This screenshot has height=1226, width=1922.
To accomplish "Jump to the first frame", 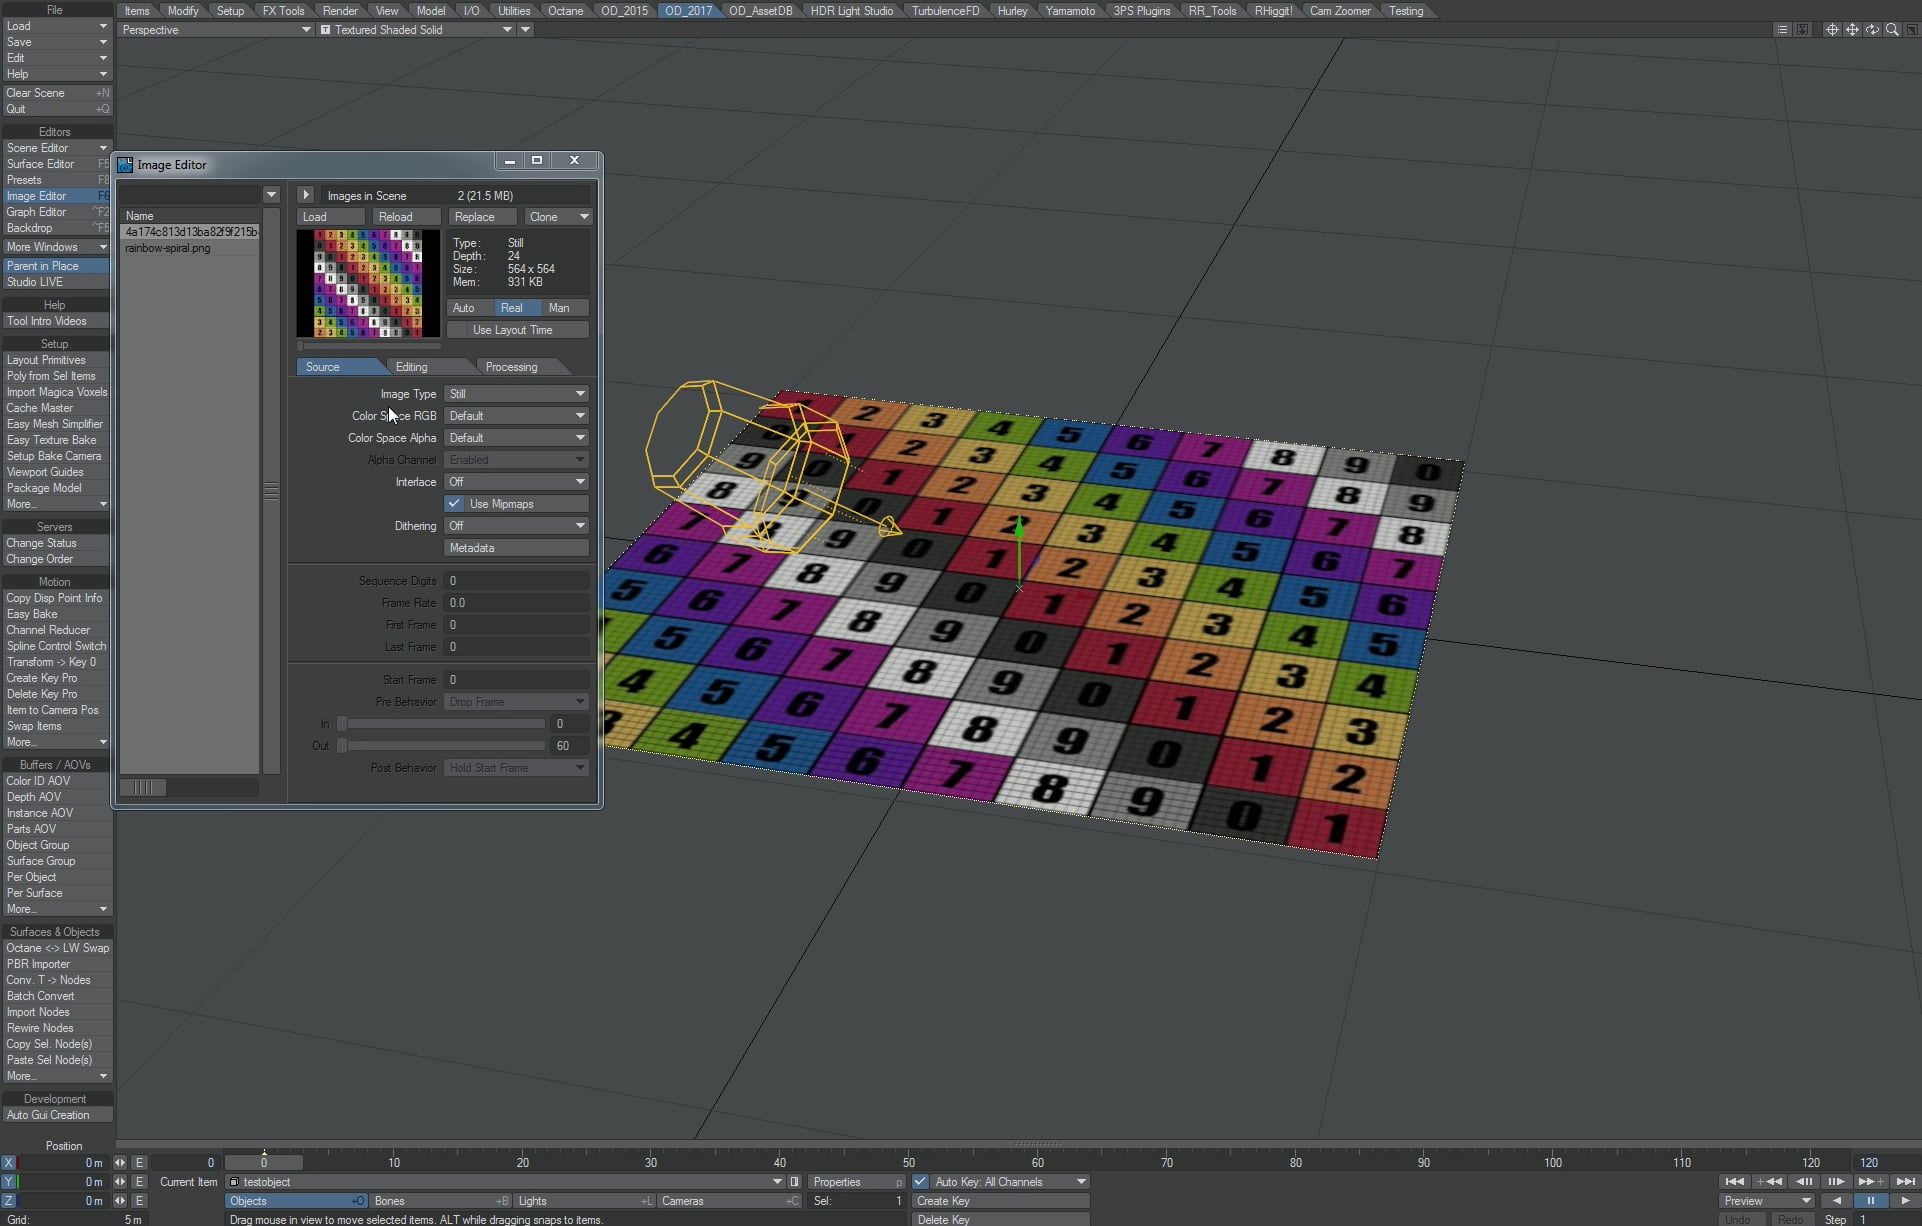I will pos(1735,1182).
